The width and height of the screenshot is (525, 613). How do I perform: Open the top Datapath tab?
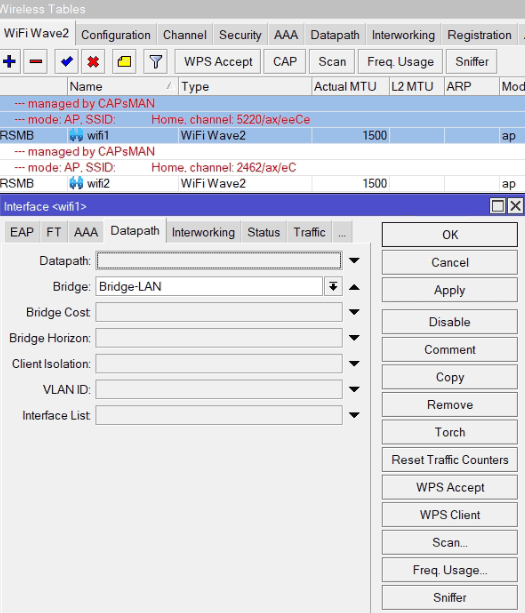point(335,35)
